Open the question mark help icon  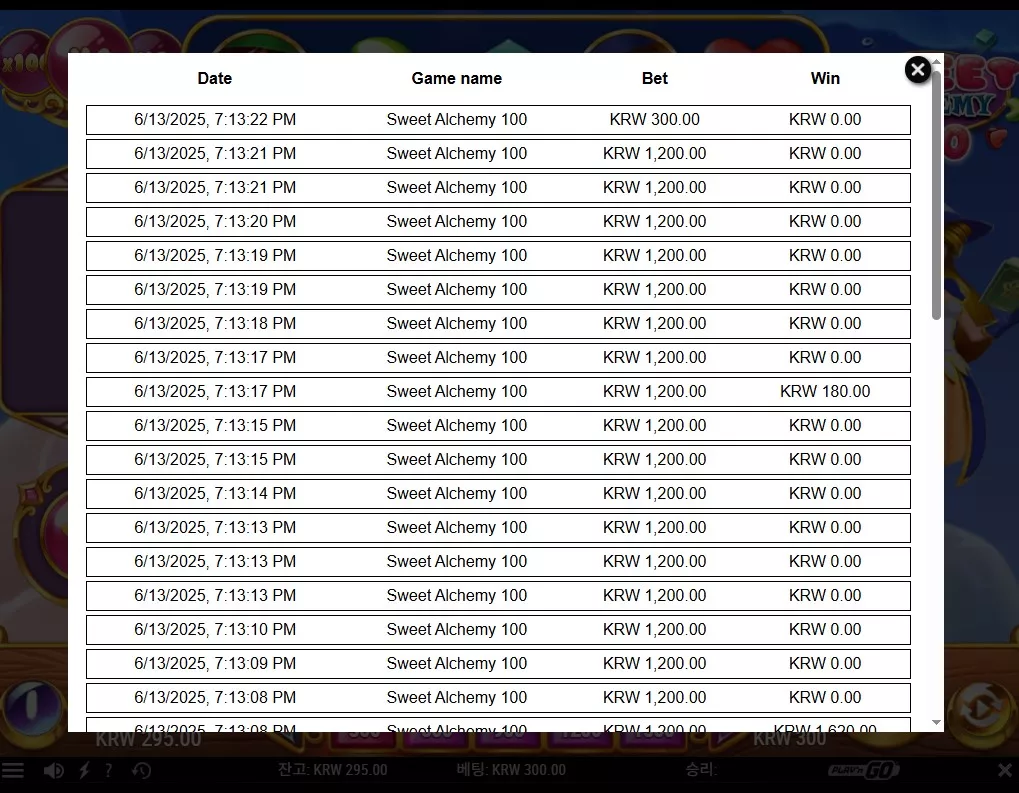[x=109, y=770]
